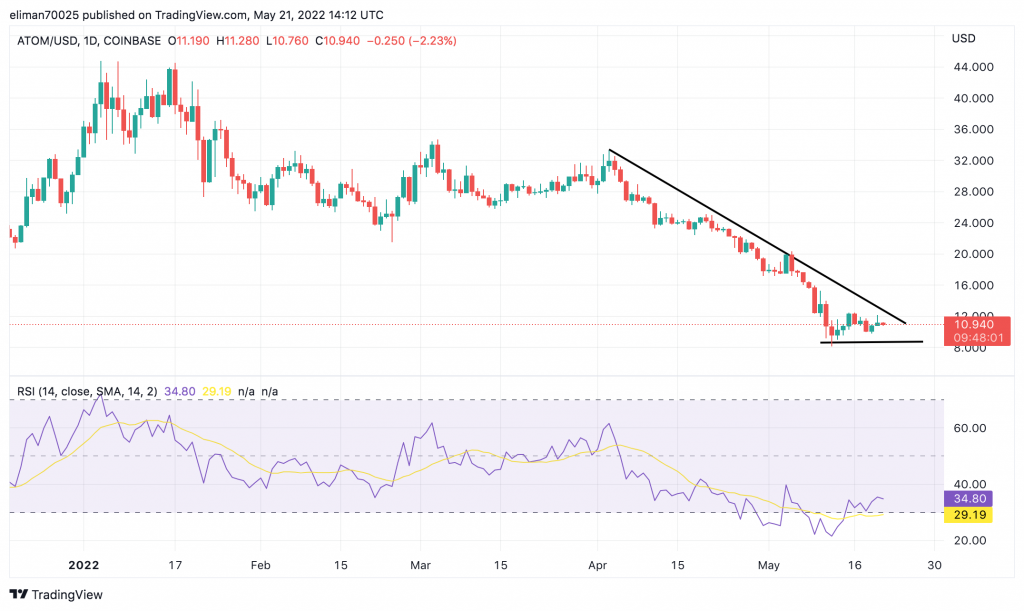Click the horizontal black support line

(x=871, y=342)
